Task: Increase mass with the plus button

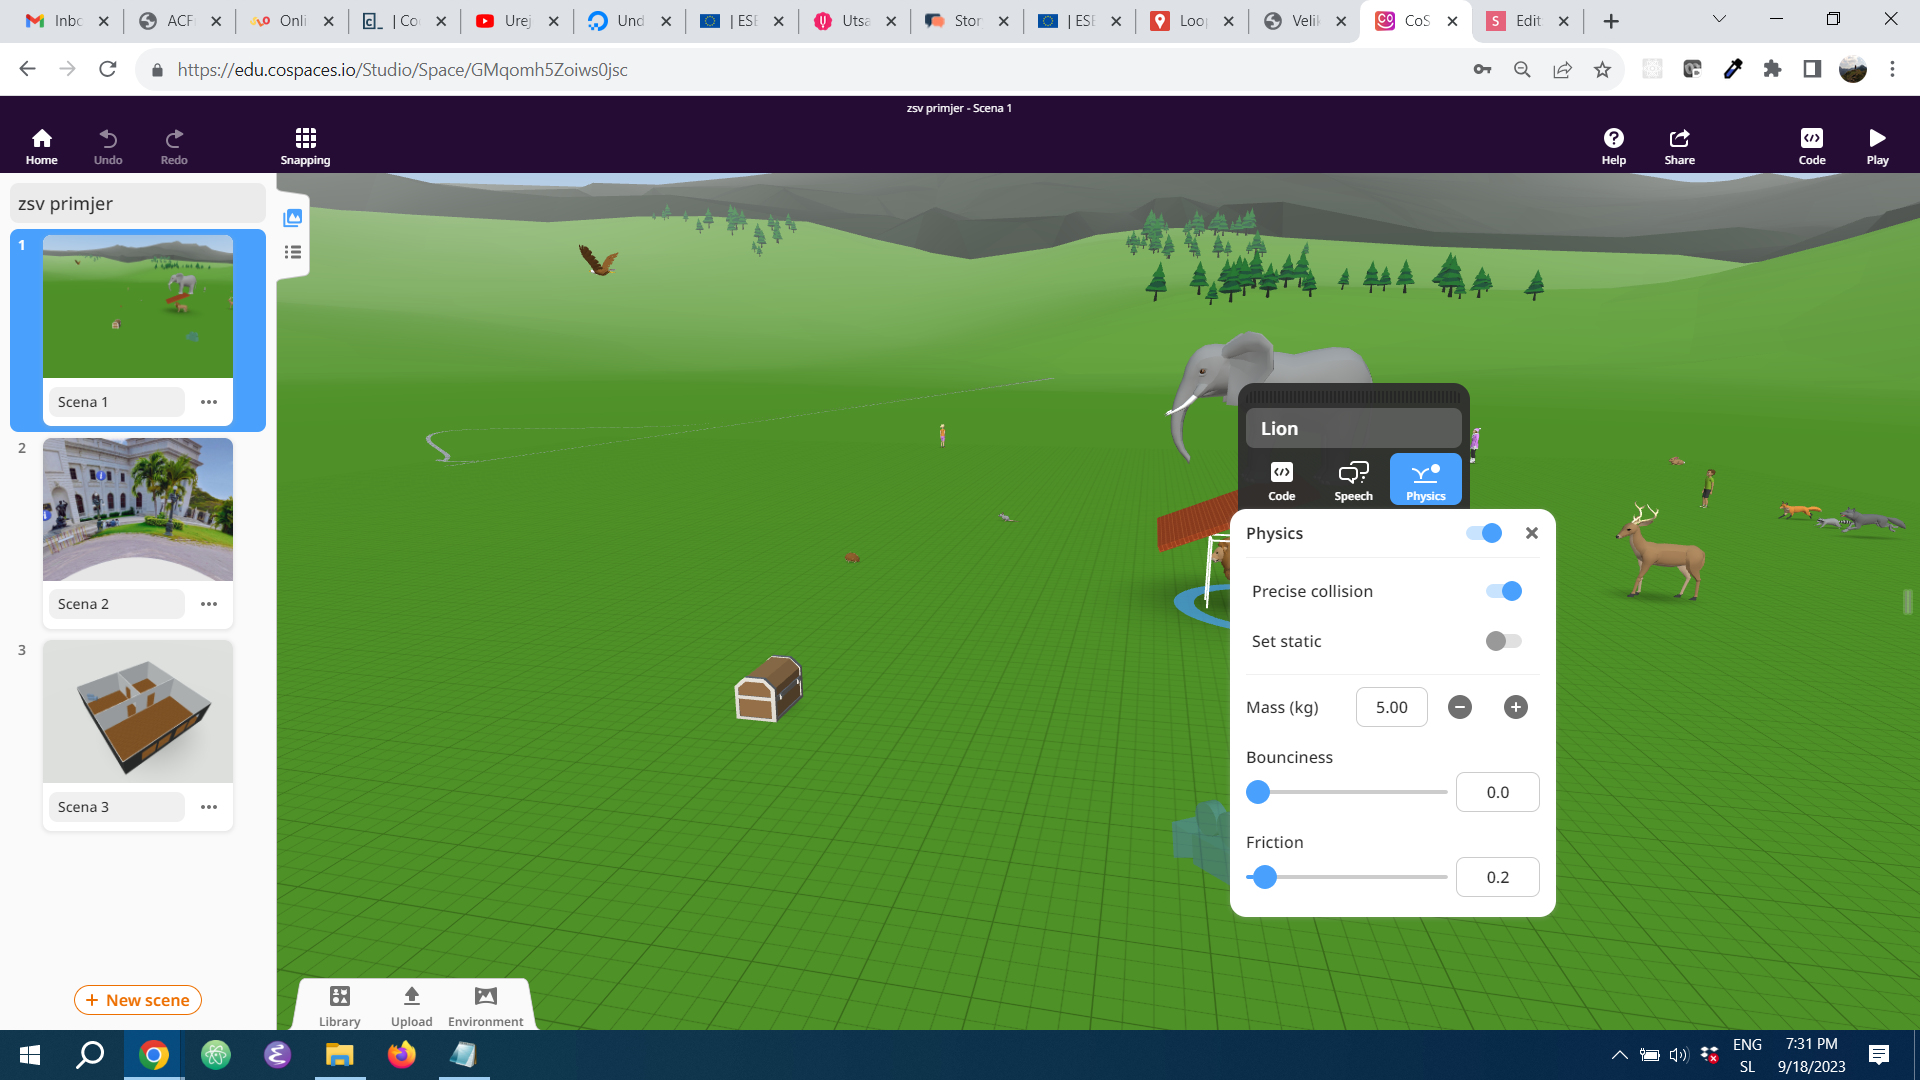Action: coord(1515,707)
